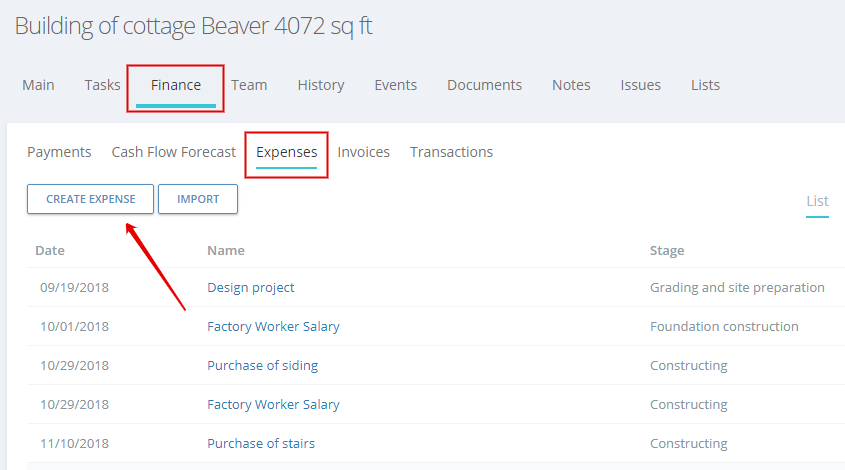Select the Finance tab

(x=176, y=85)
